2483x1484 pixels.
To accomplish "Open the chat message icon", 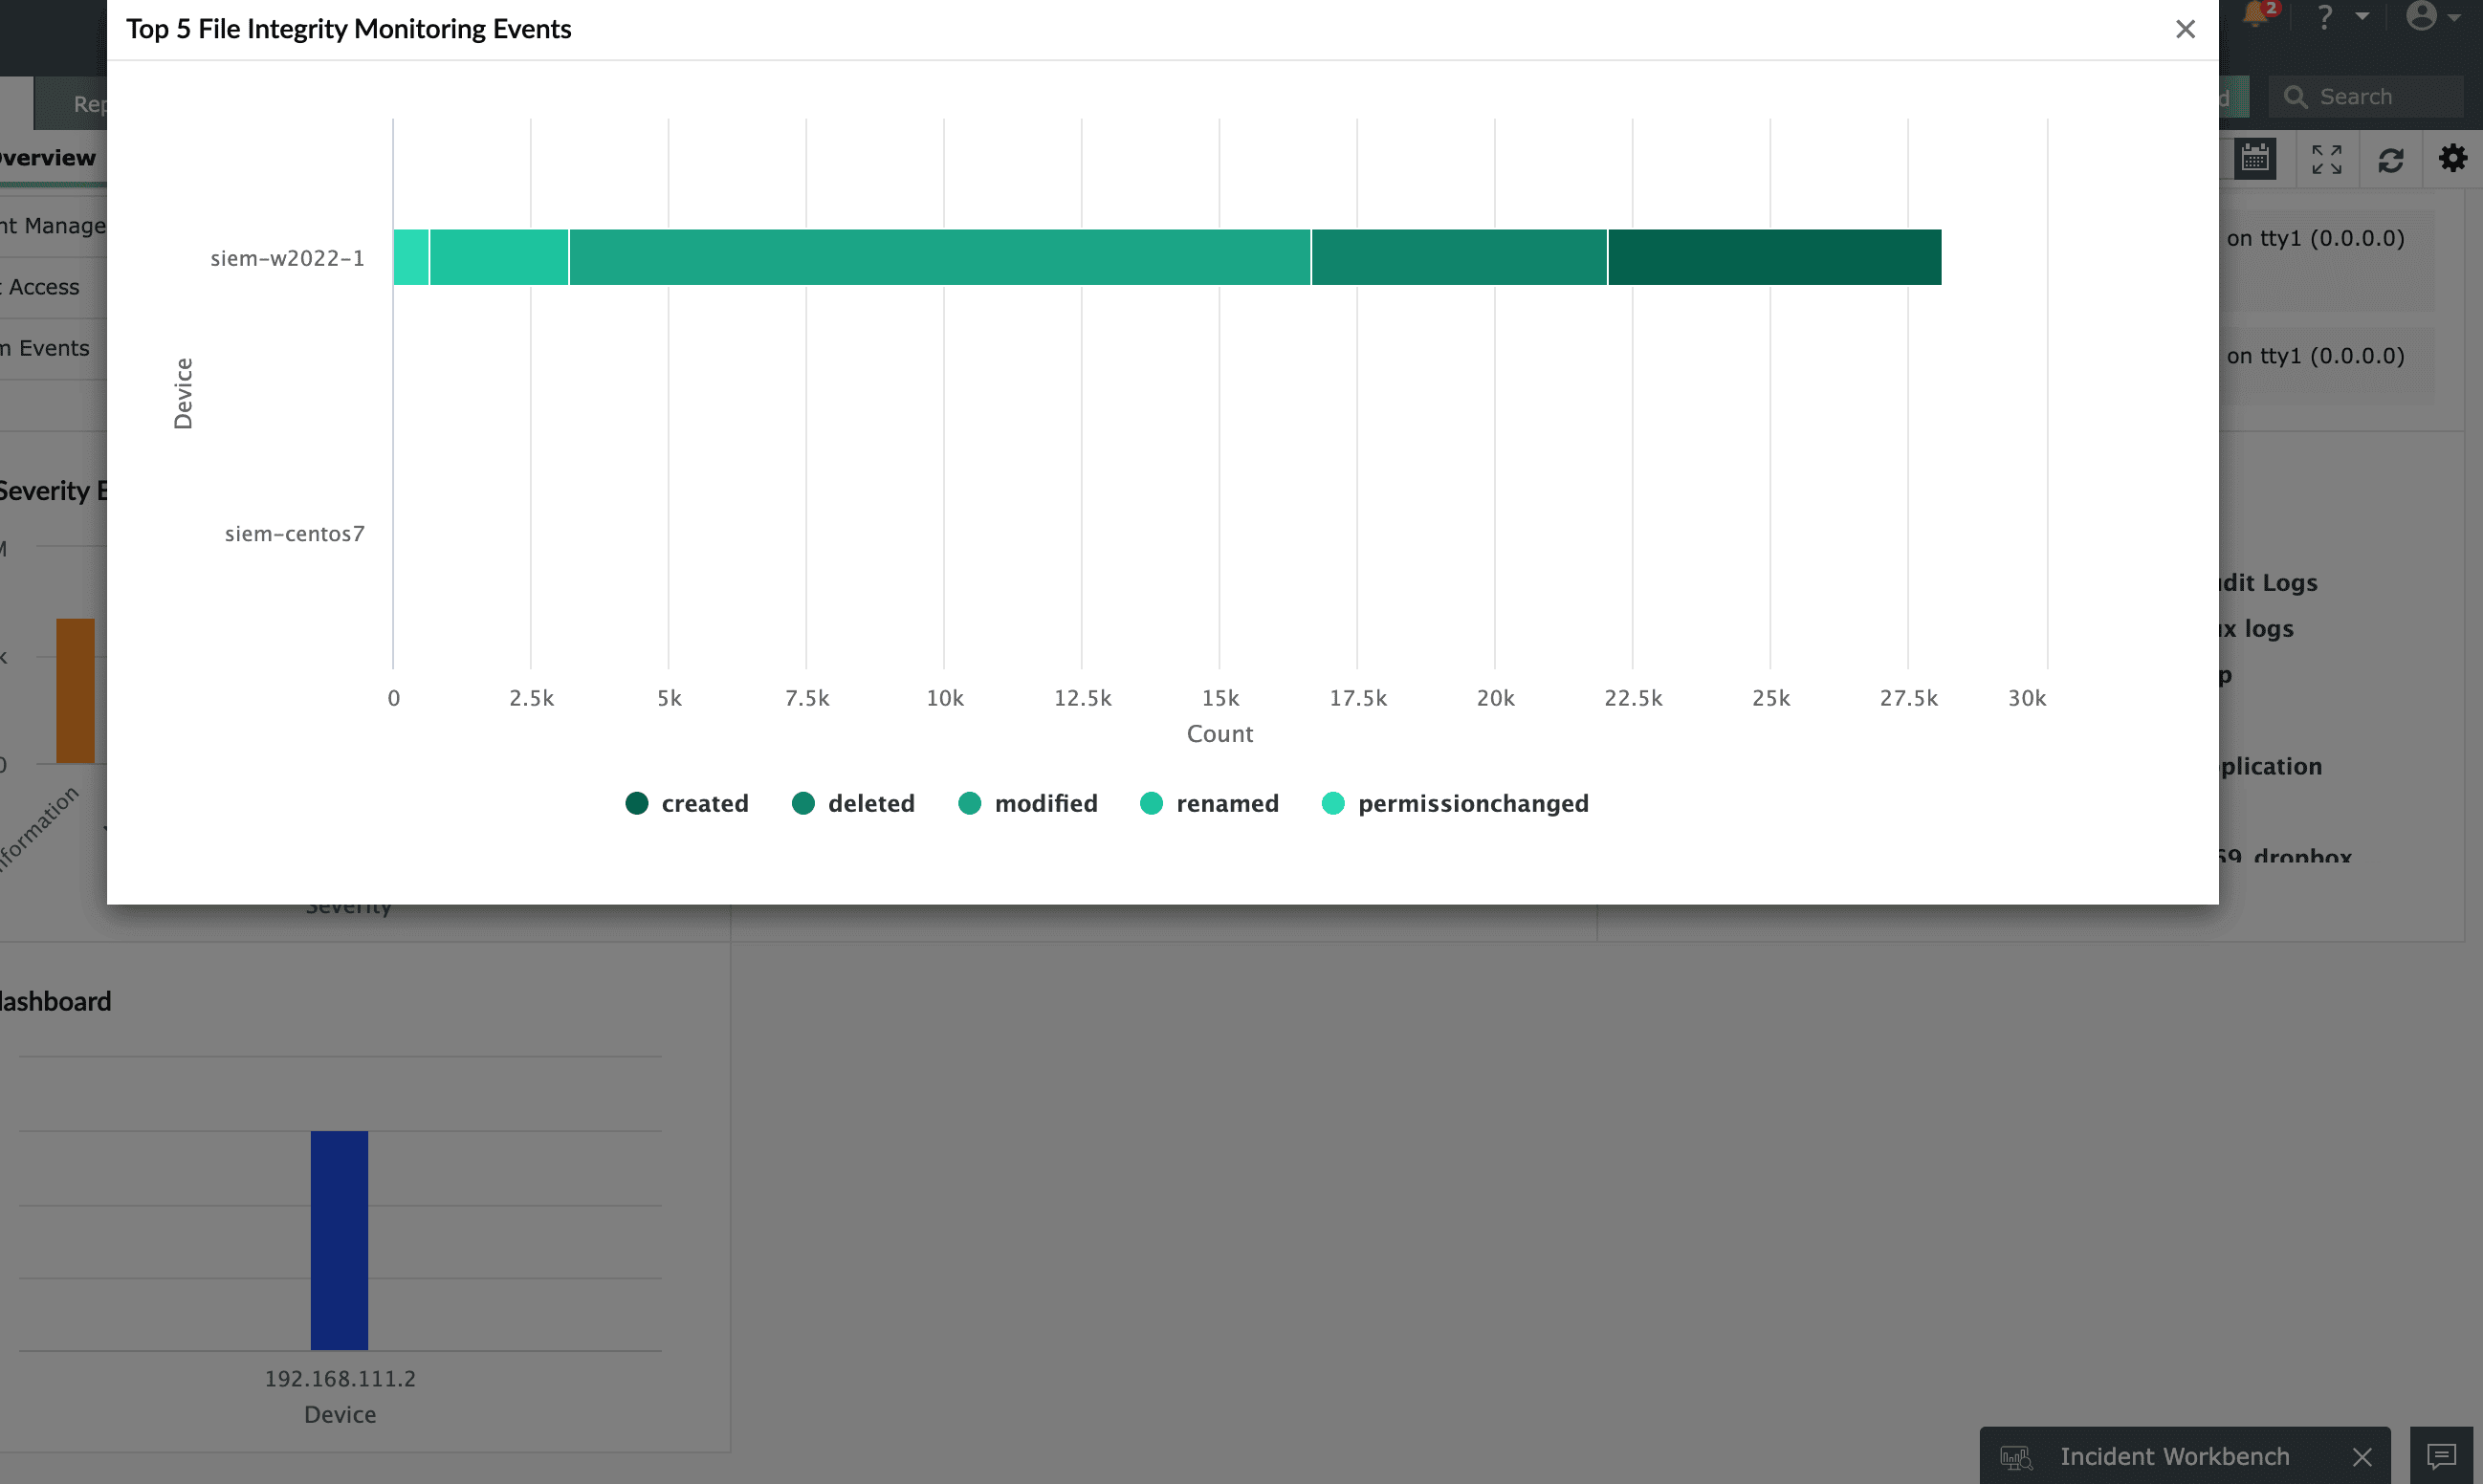I will [2441, 1456].
